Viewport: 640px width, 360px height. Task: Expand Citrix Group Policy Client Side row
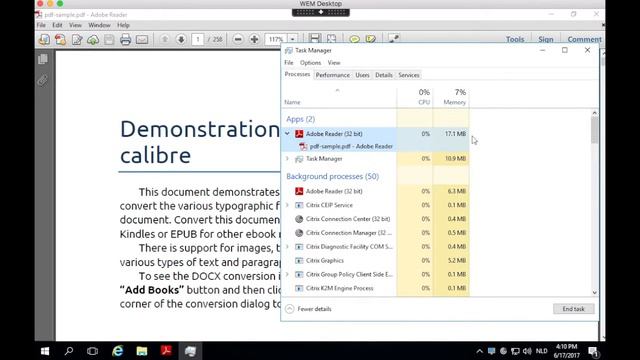[x=287, y=274]
